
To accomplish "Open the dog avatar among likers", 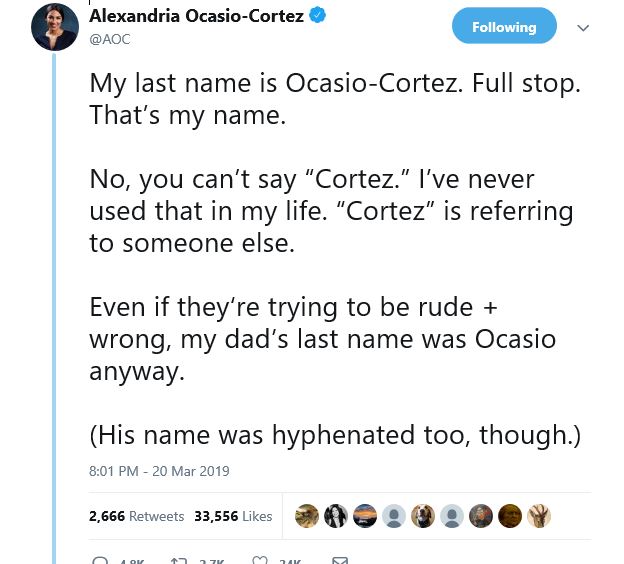I will point(423,516).
